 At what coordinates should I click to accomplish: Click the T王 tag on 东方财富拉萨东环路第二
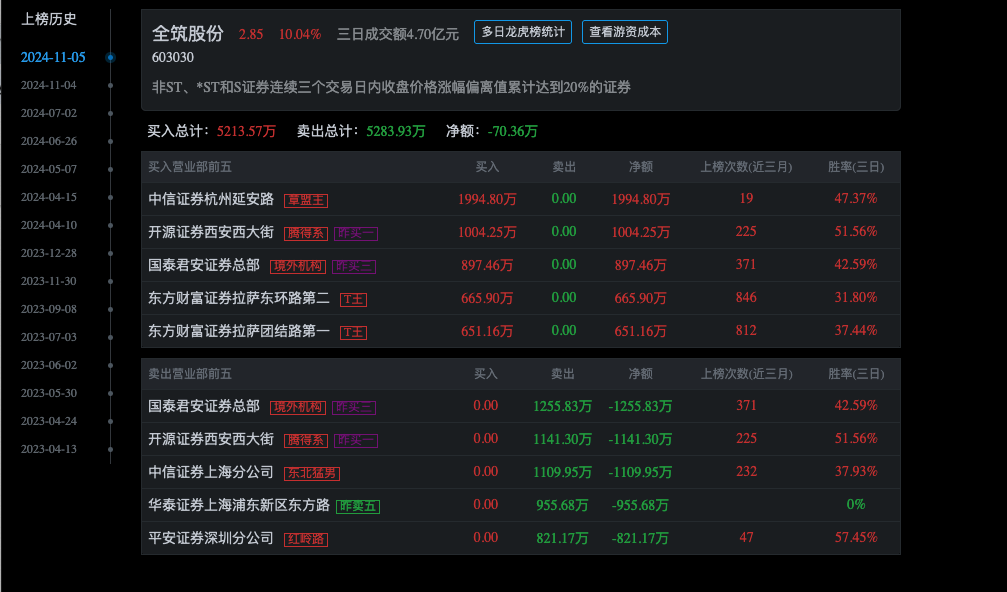pos(352,299)
